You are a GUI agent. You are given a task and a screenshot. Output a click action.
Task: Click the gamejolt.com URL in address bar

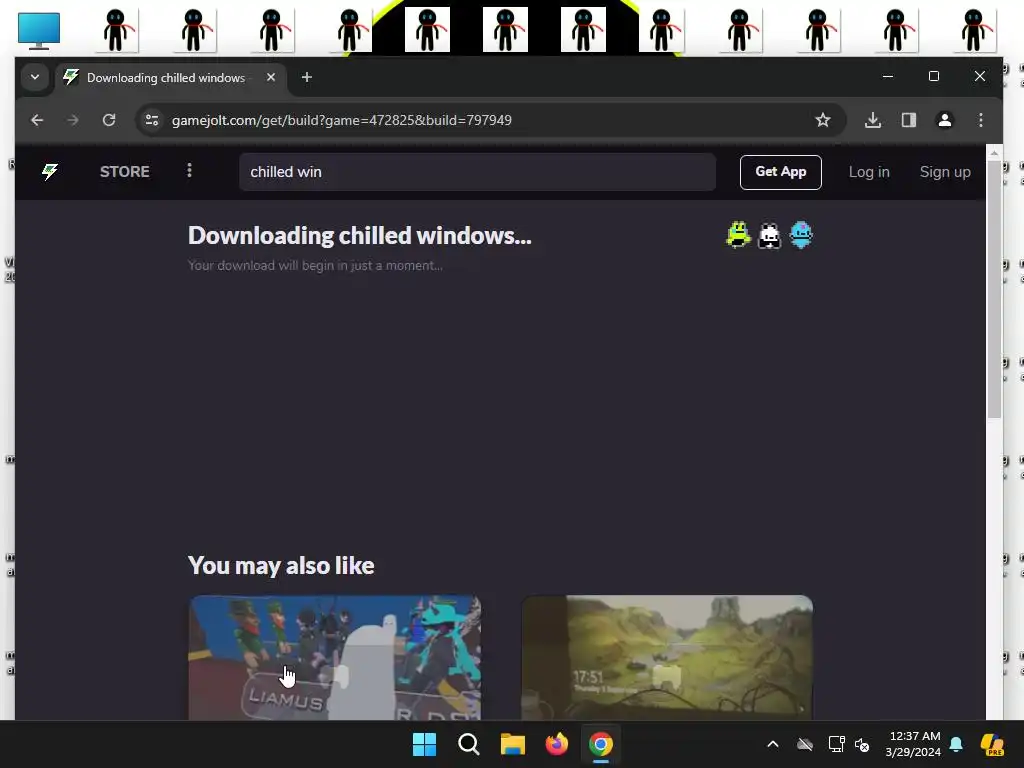pyautogui.click(x=342, y=120)
